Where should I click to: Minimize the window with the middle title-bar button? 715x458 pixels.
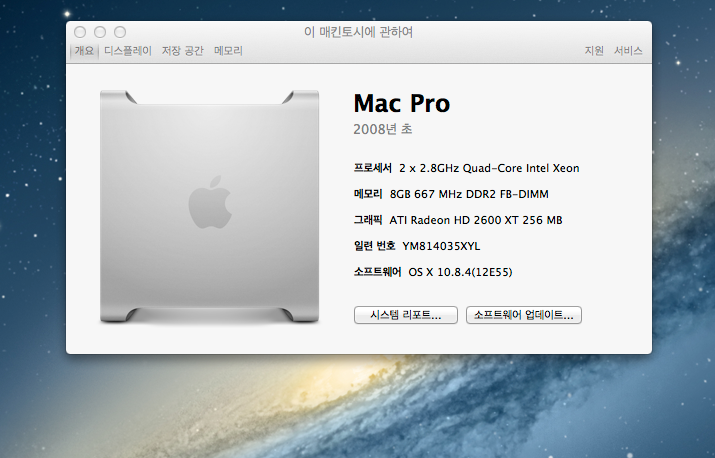tap(100, 33)
